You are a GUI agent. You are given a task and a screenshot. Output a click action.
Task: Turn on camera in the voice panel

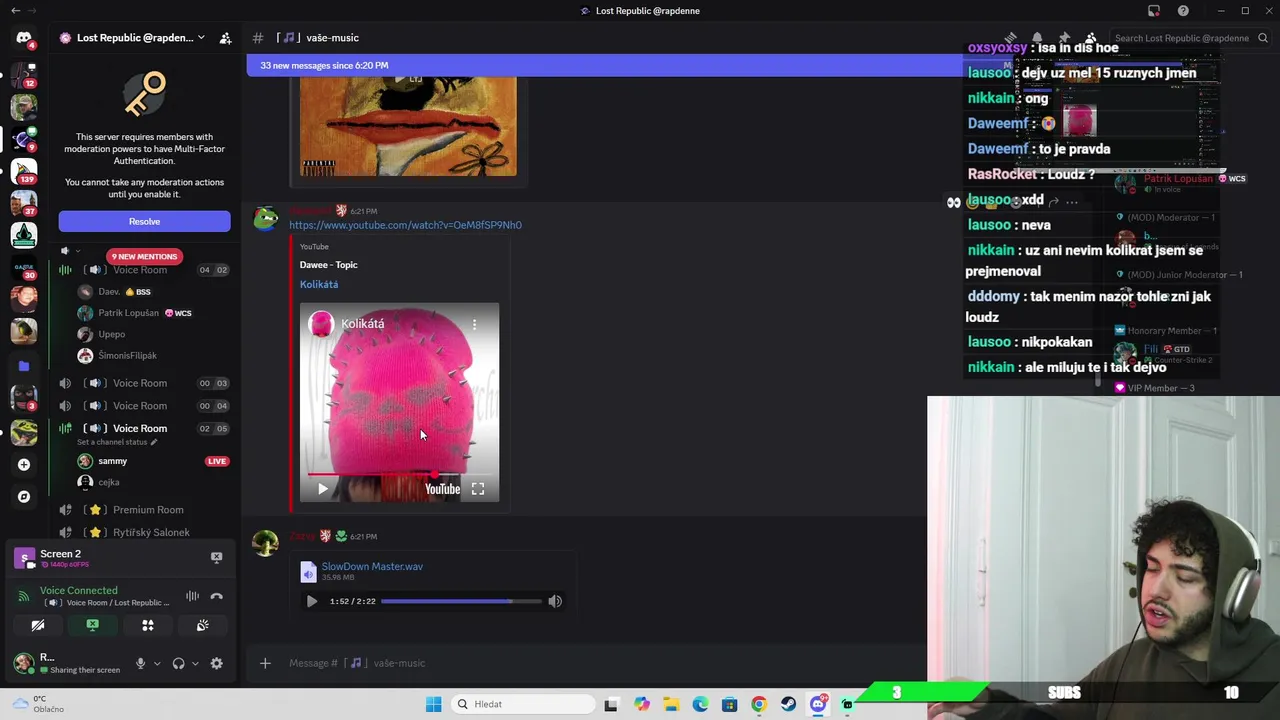pyautogui.click(x=38, y=625)
